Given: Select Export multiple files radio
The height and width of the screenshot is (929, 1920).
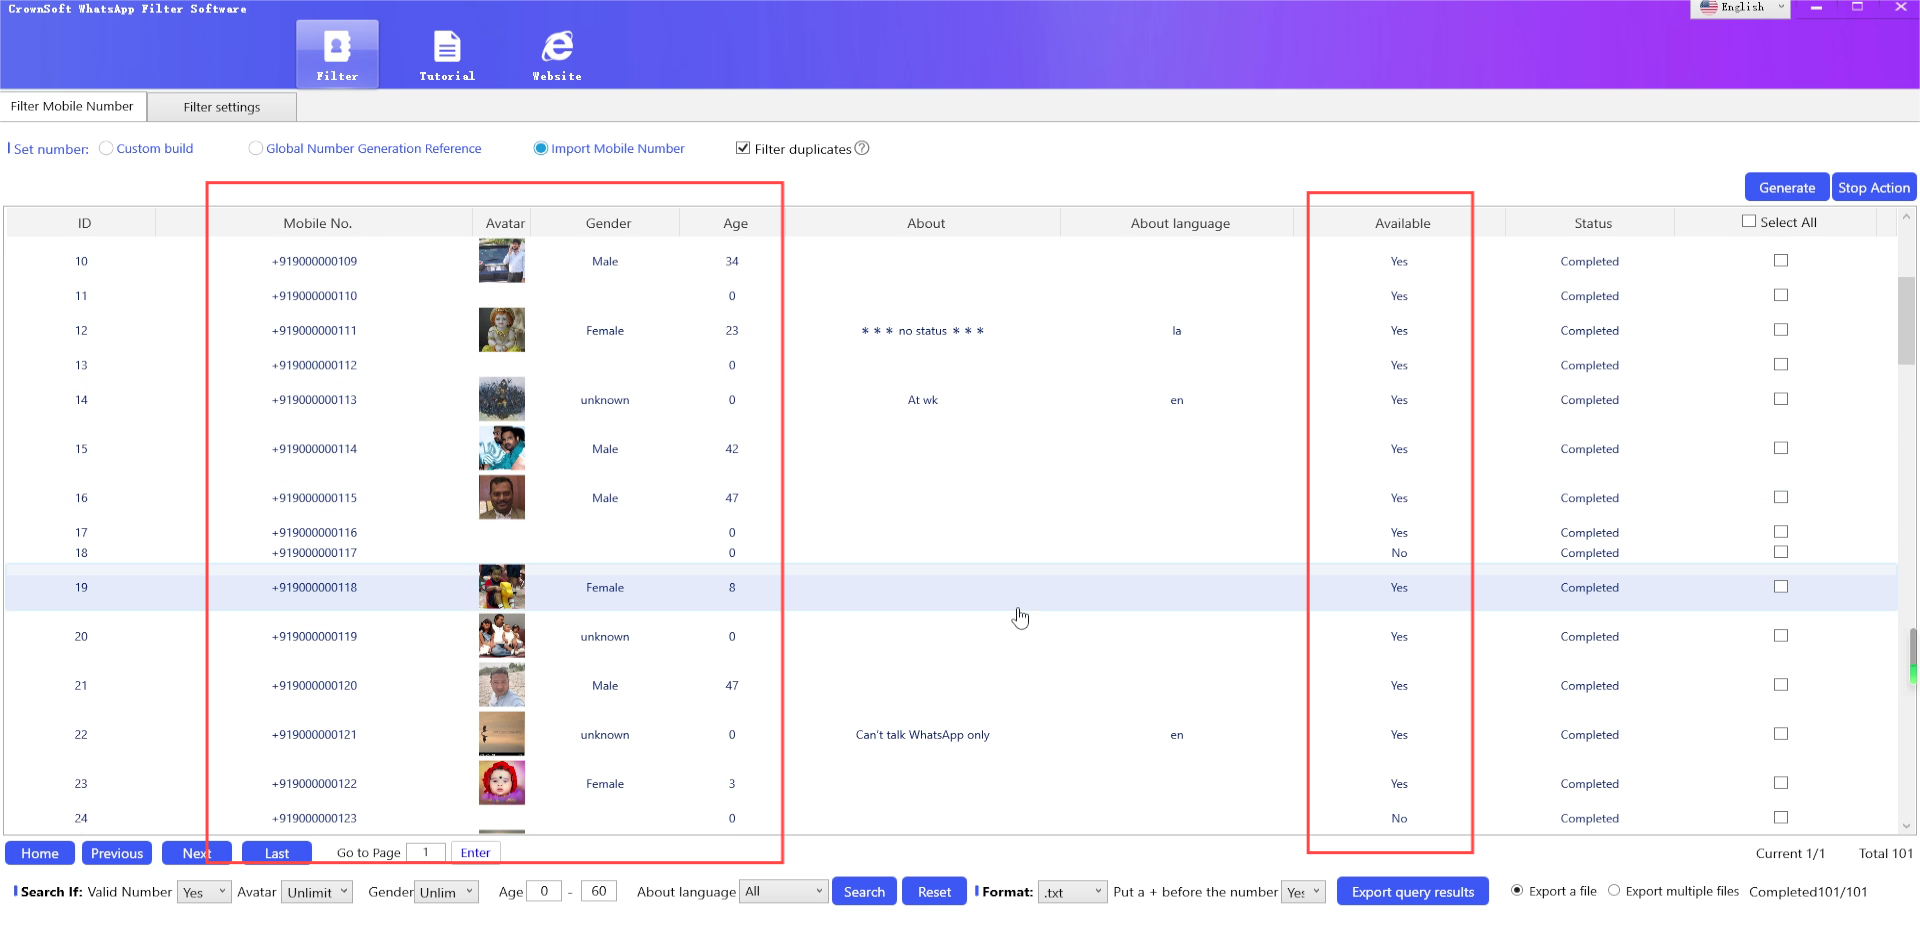Looking at the screenshot, I should (x=1614, y=890).
